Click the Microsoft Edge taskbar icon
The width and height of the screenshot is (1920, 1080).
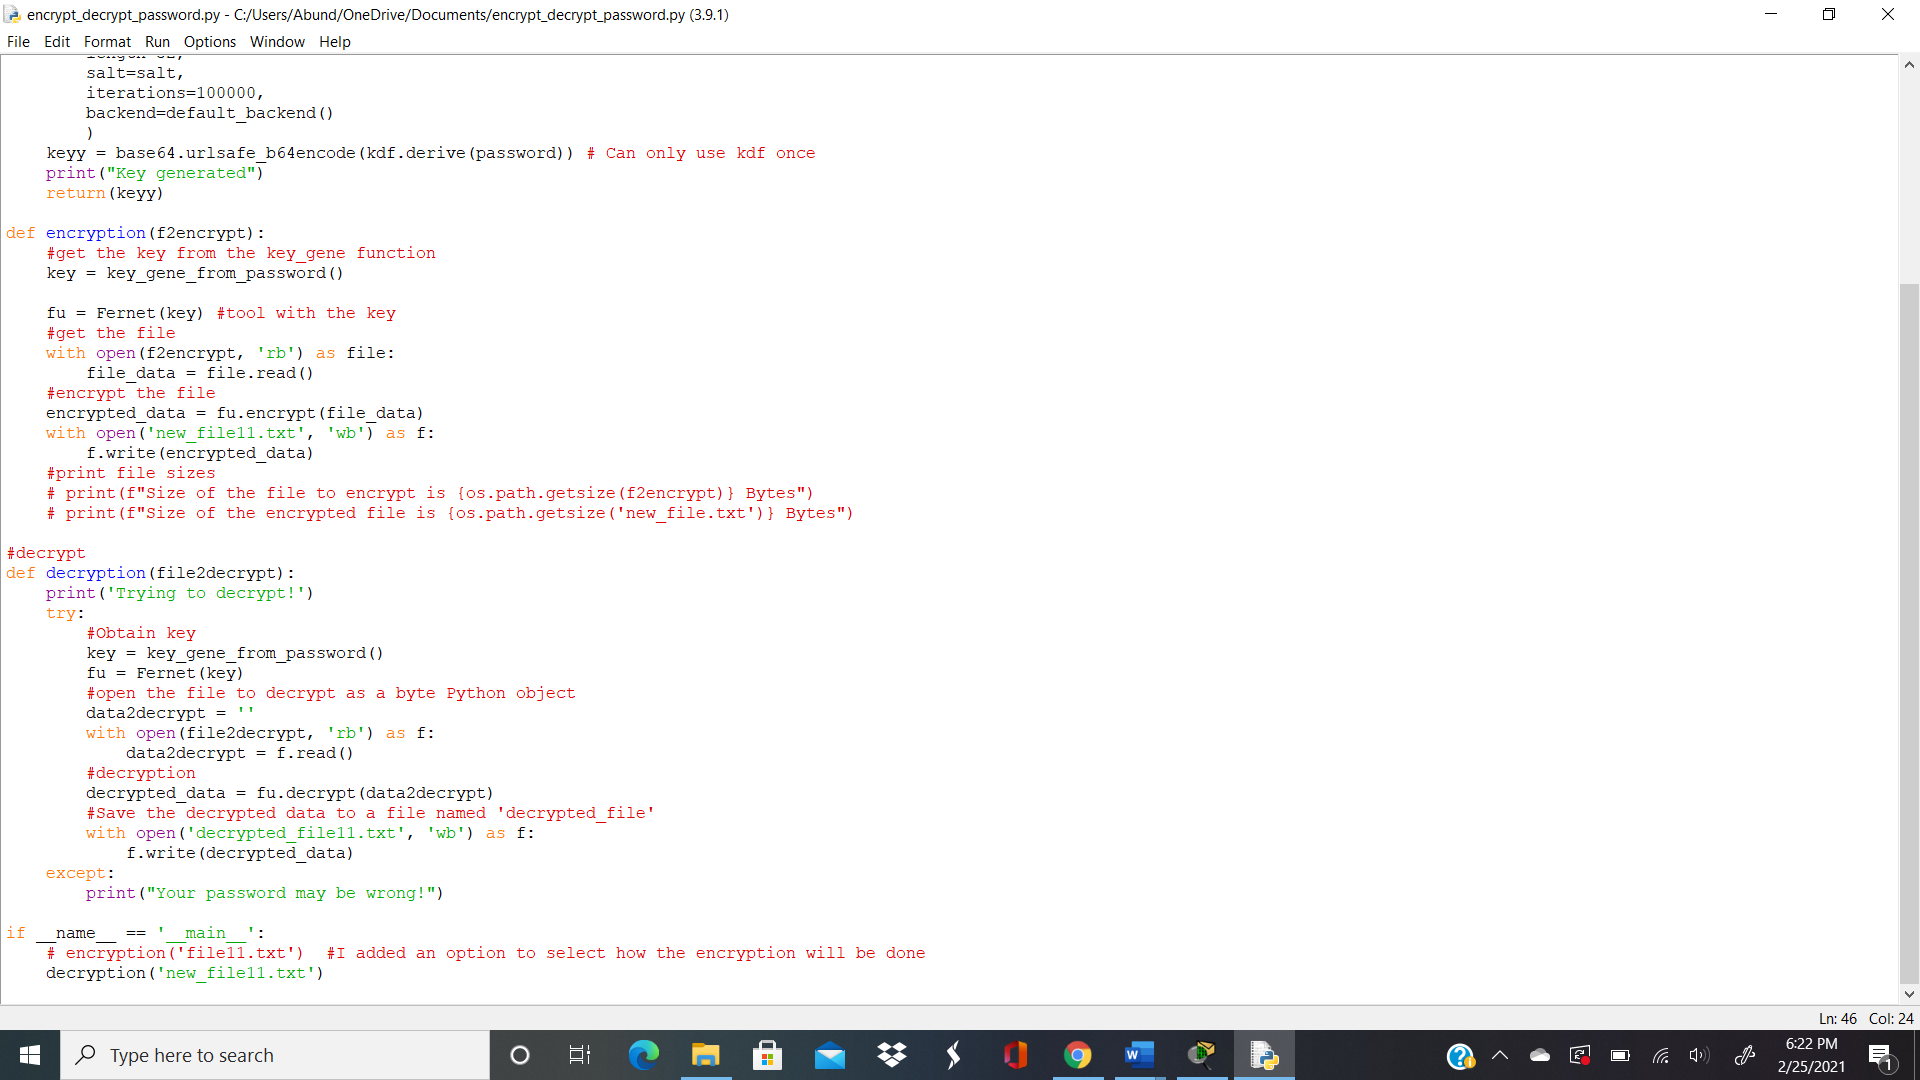click(x=644, y=1055)
